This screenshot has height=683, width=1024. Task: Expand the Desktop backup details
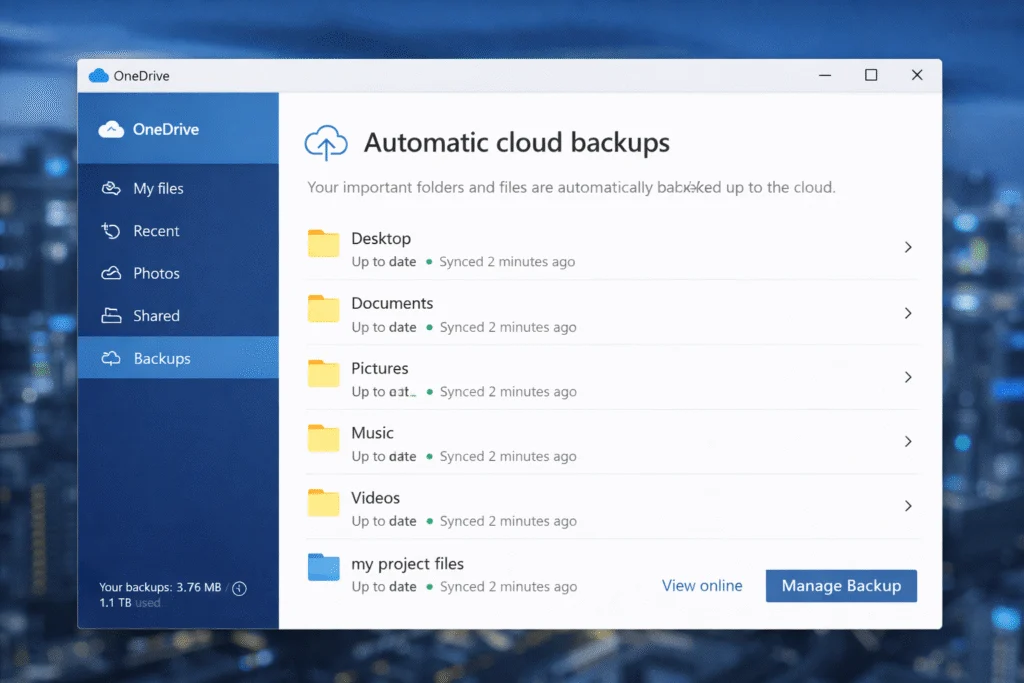click(908, 247)
